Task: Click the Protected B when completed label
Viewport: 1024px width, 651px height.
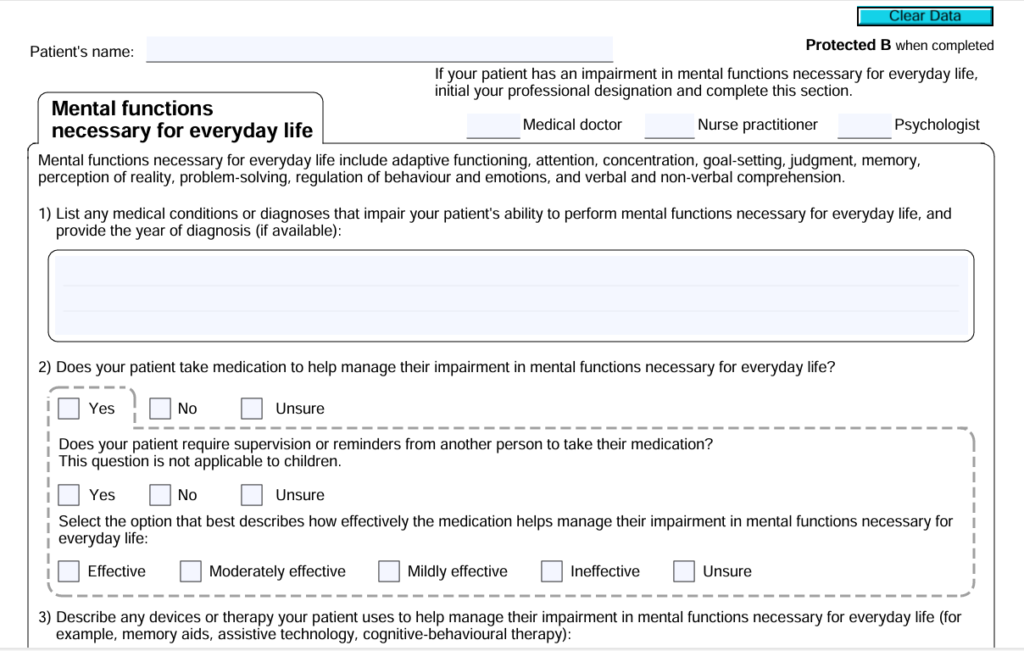Action: pos(897,45)
